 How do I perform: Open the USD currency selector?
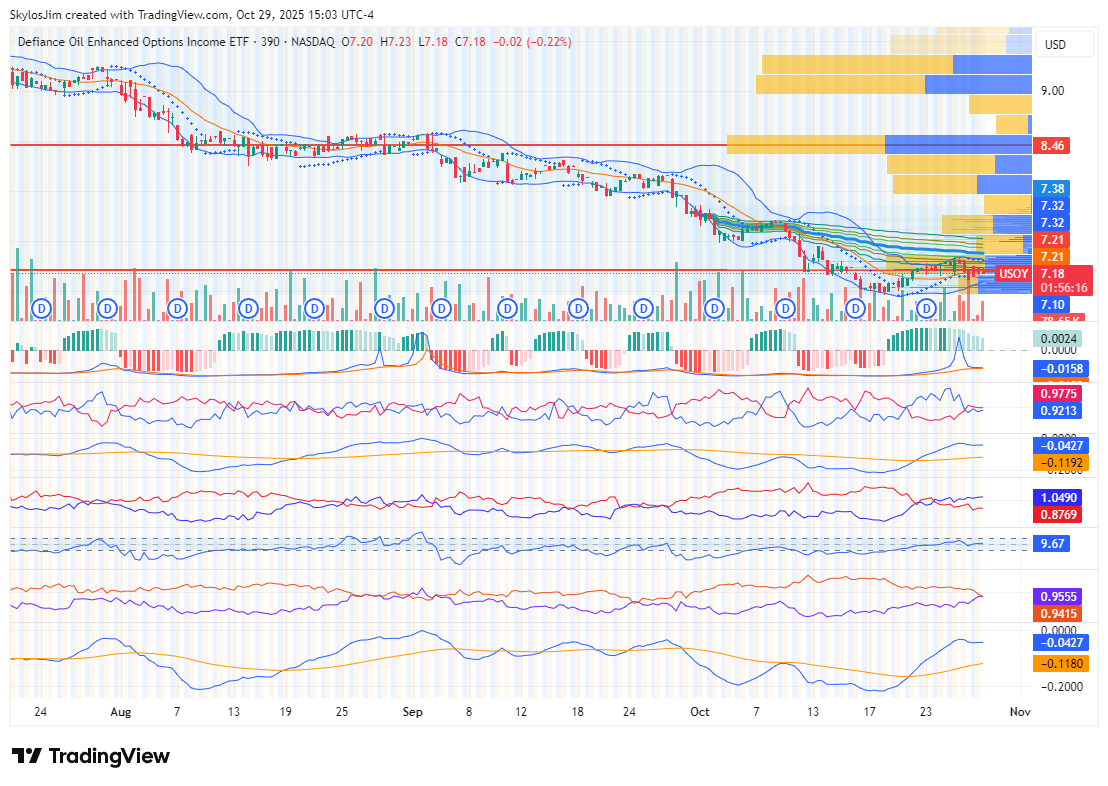coord(1055,45)
